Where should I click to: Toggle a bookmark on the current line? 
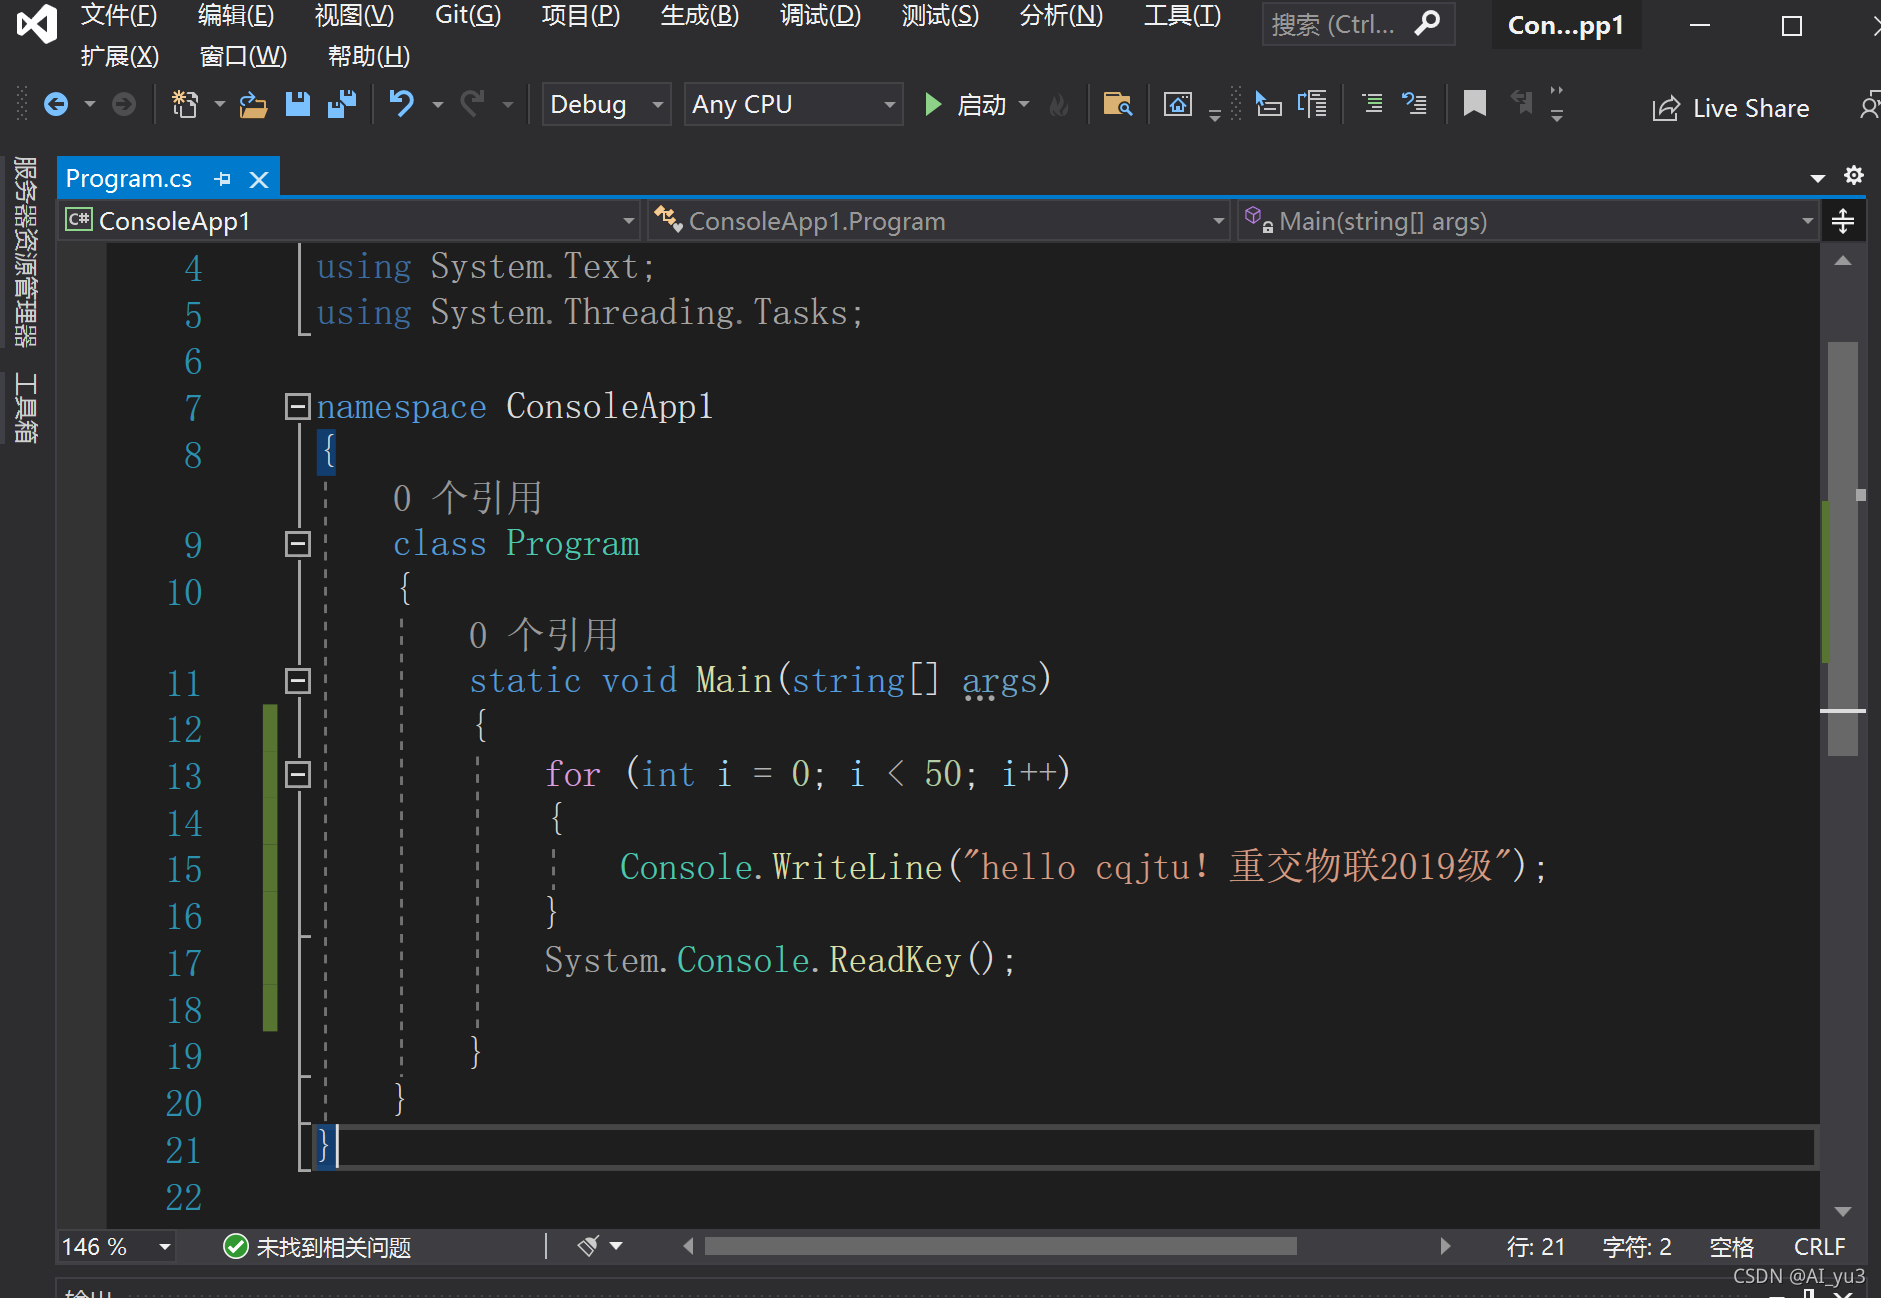[x=1474, y=103]
